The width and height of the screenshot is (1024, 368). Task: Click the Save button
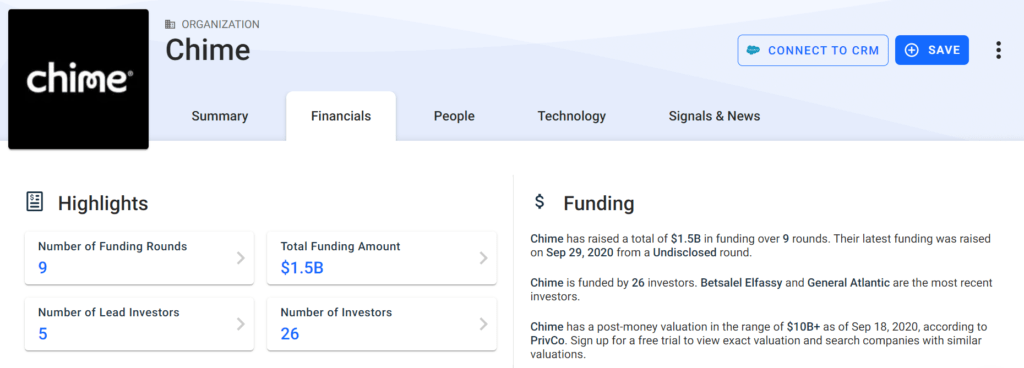click(x=932, y=50)
